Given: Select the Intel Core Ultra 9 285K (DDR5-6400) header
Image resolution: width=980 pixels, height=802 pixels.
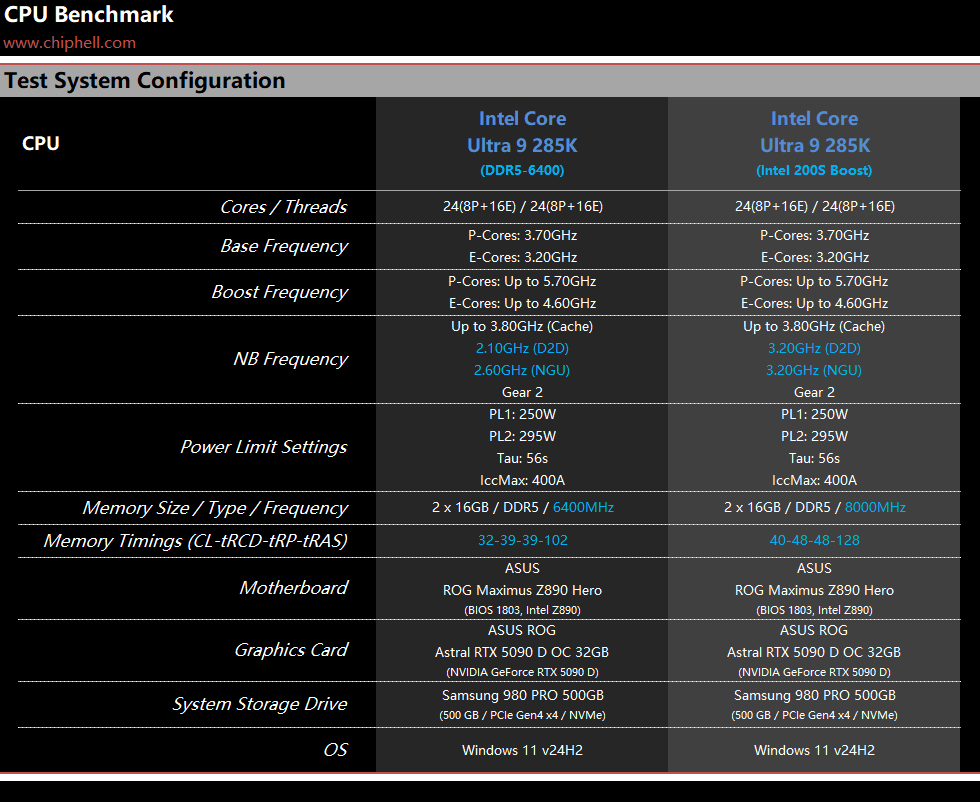Looking at the screenshot, I should (x=522, y=143).
